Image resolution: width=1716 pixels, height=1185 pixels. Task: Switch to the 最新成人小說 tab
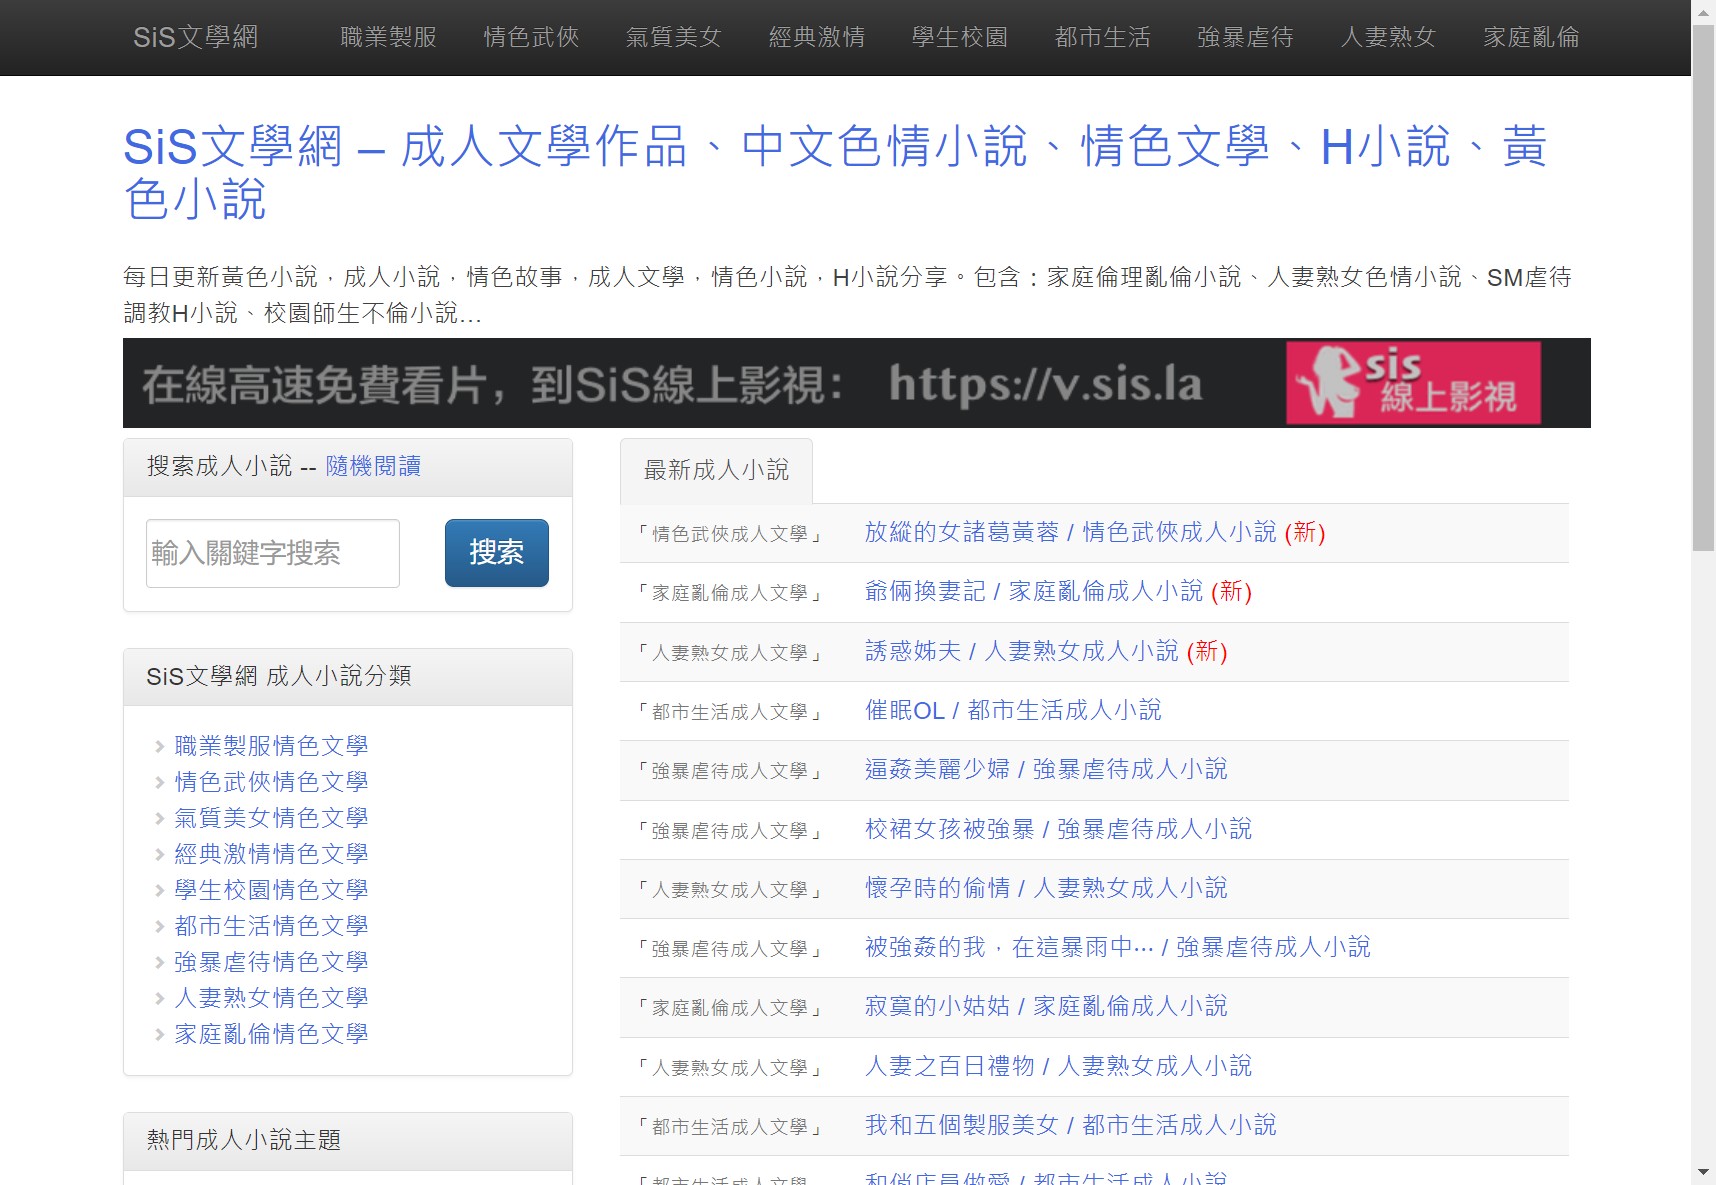(x=716, y=471)
